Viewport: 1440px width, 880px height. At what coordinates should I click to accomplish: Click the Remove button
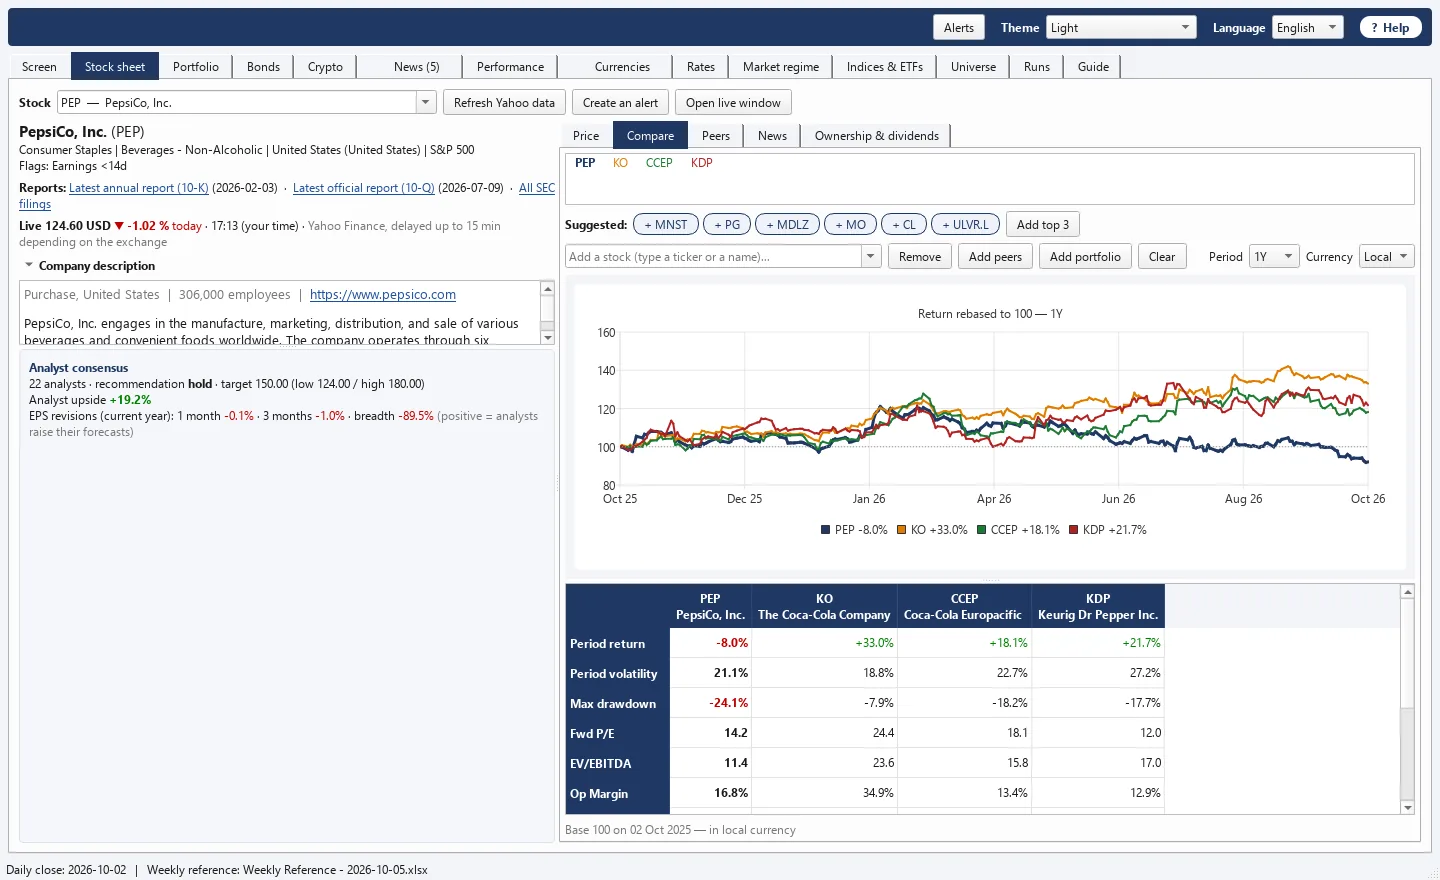coord(920,257)
